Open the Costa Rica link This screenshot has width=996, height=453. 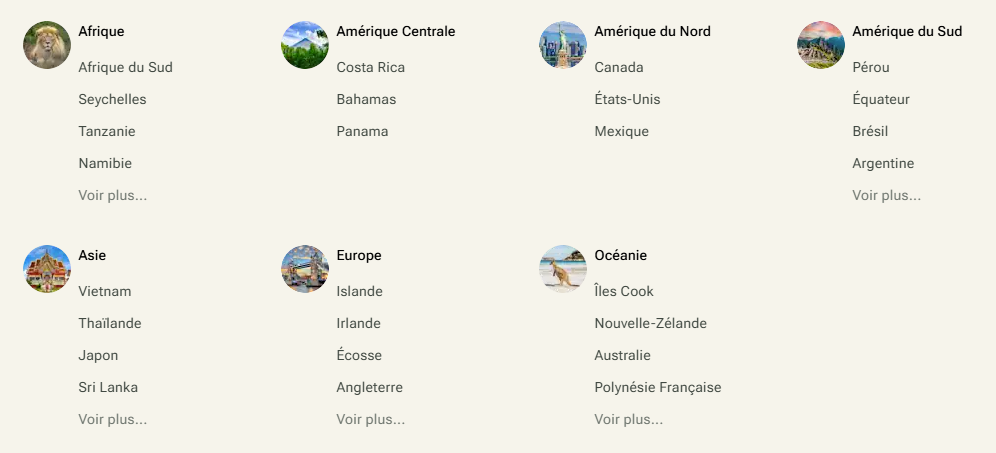pyautogui.click(x=370, y=67)
